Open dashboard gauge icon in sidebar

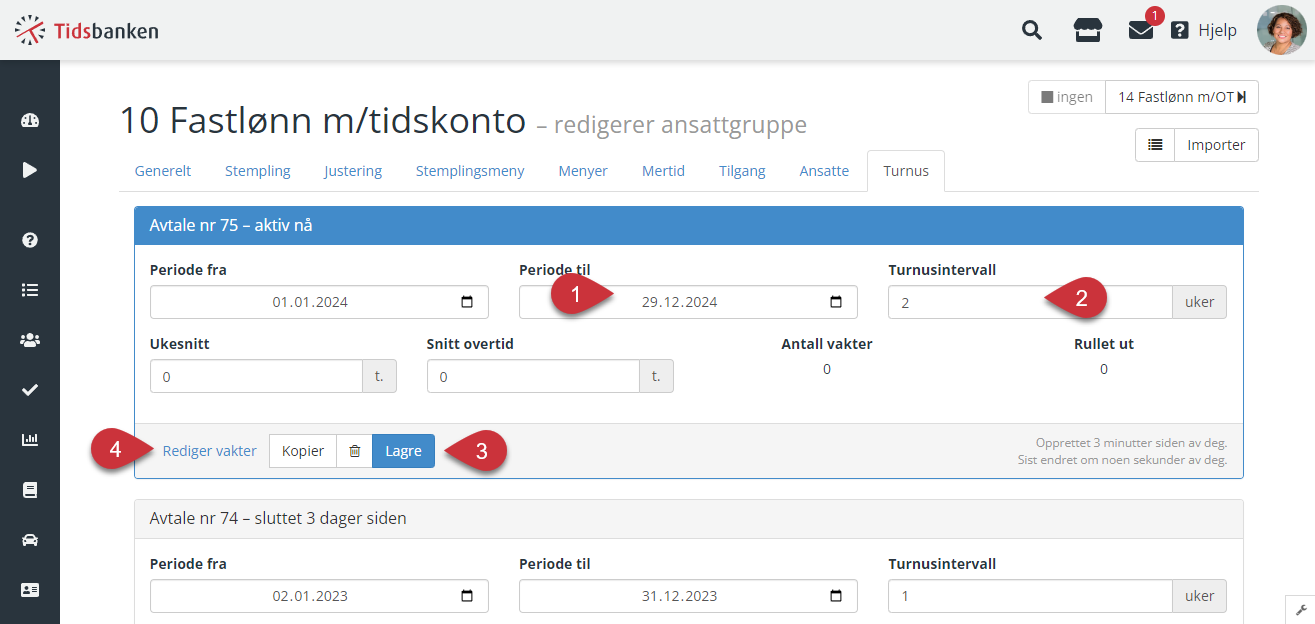coord(30,121)
